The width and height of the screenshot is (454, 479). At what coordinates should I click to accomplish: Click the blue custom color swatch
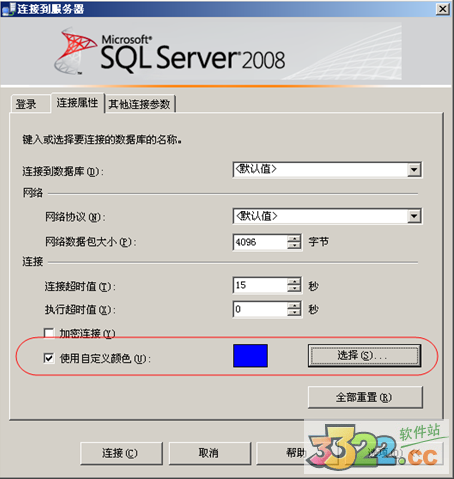(x=250, y=356)
